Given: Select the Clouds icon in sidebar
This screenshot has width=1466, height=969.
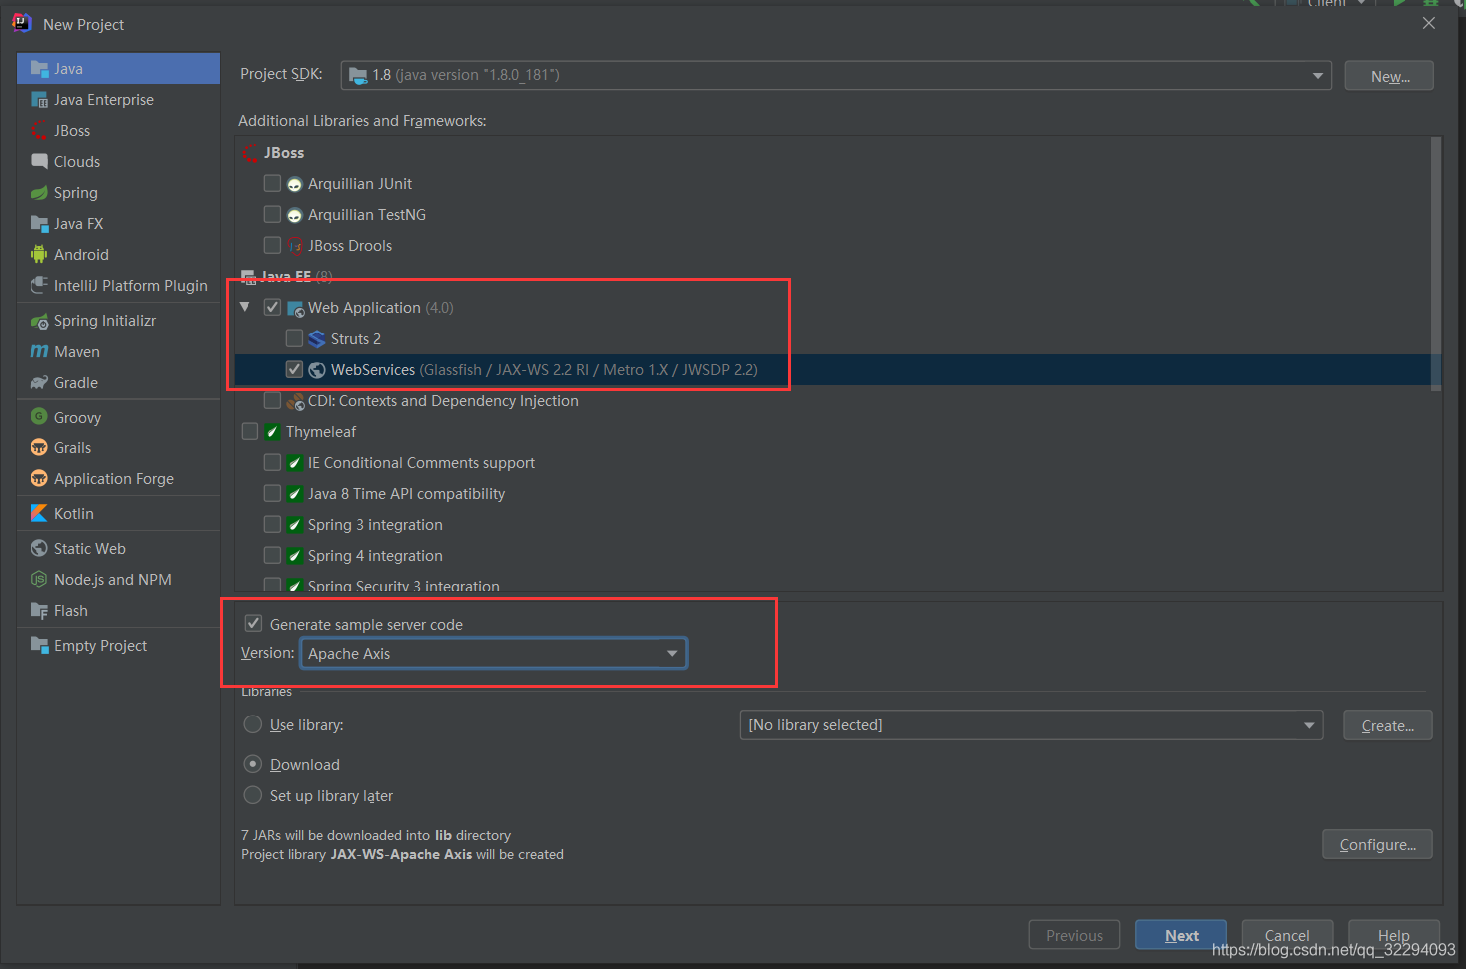Looking at the screenshot, I should click(40, 162).
